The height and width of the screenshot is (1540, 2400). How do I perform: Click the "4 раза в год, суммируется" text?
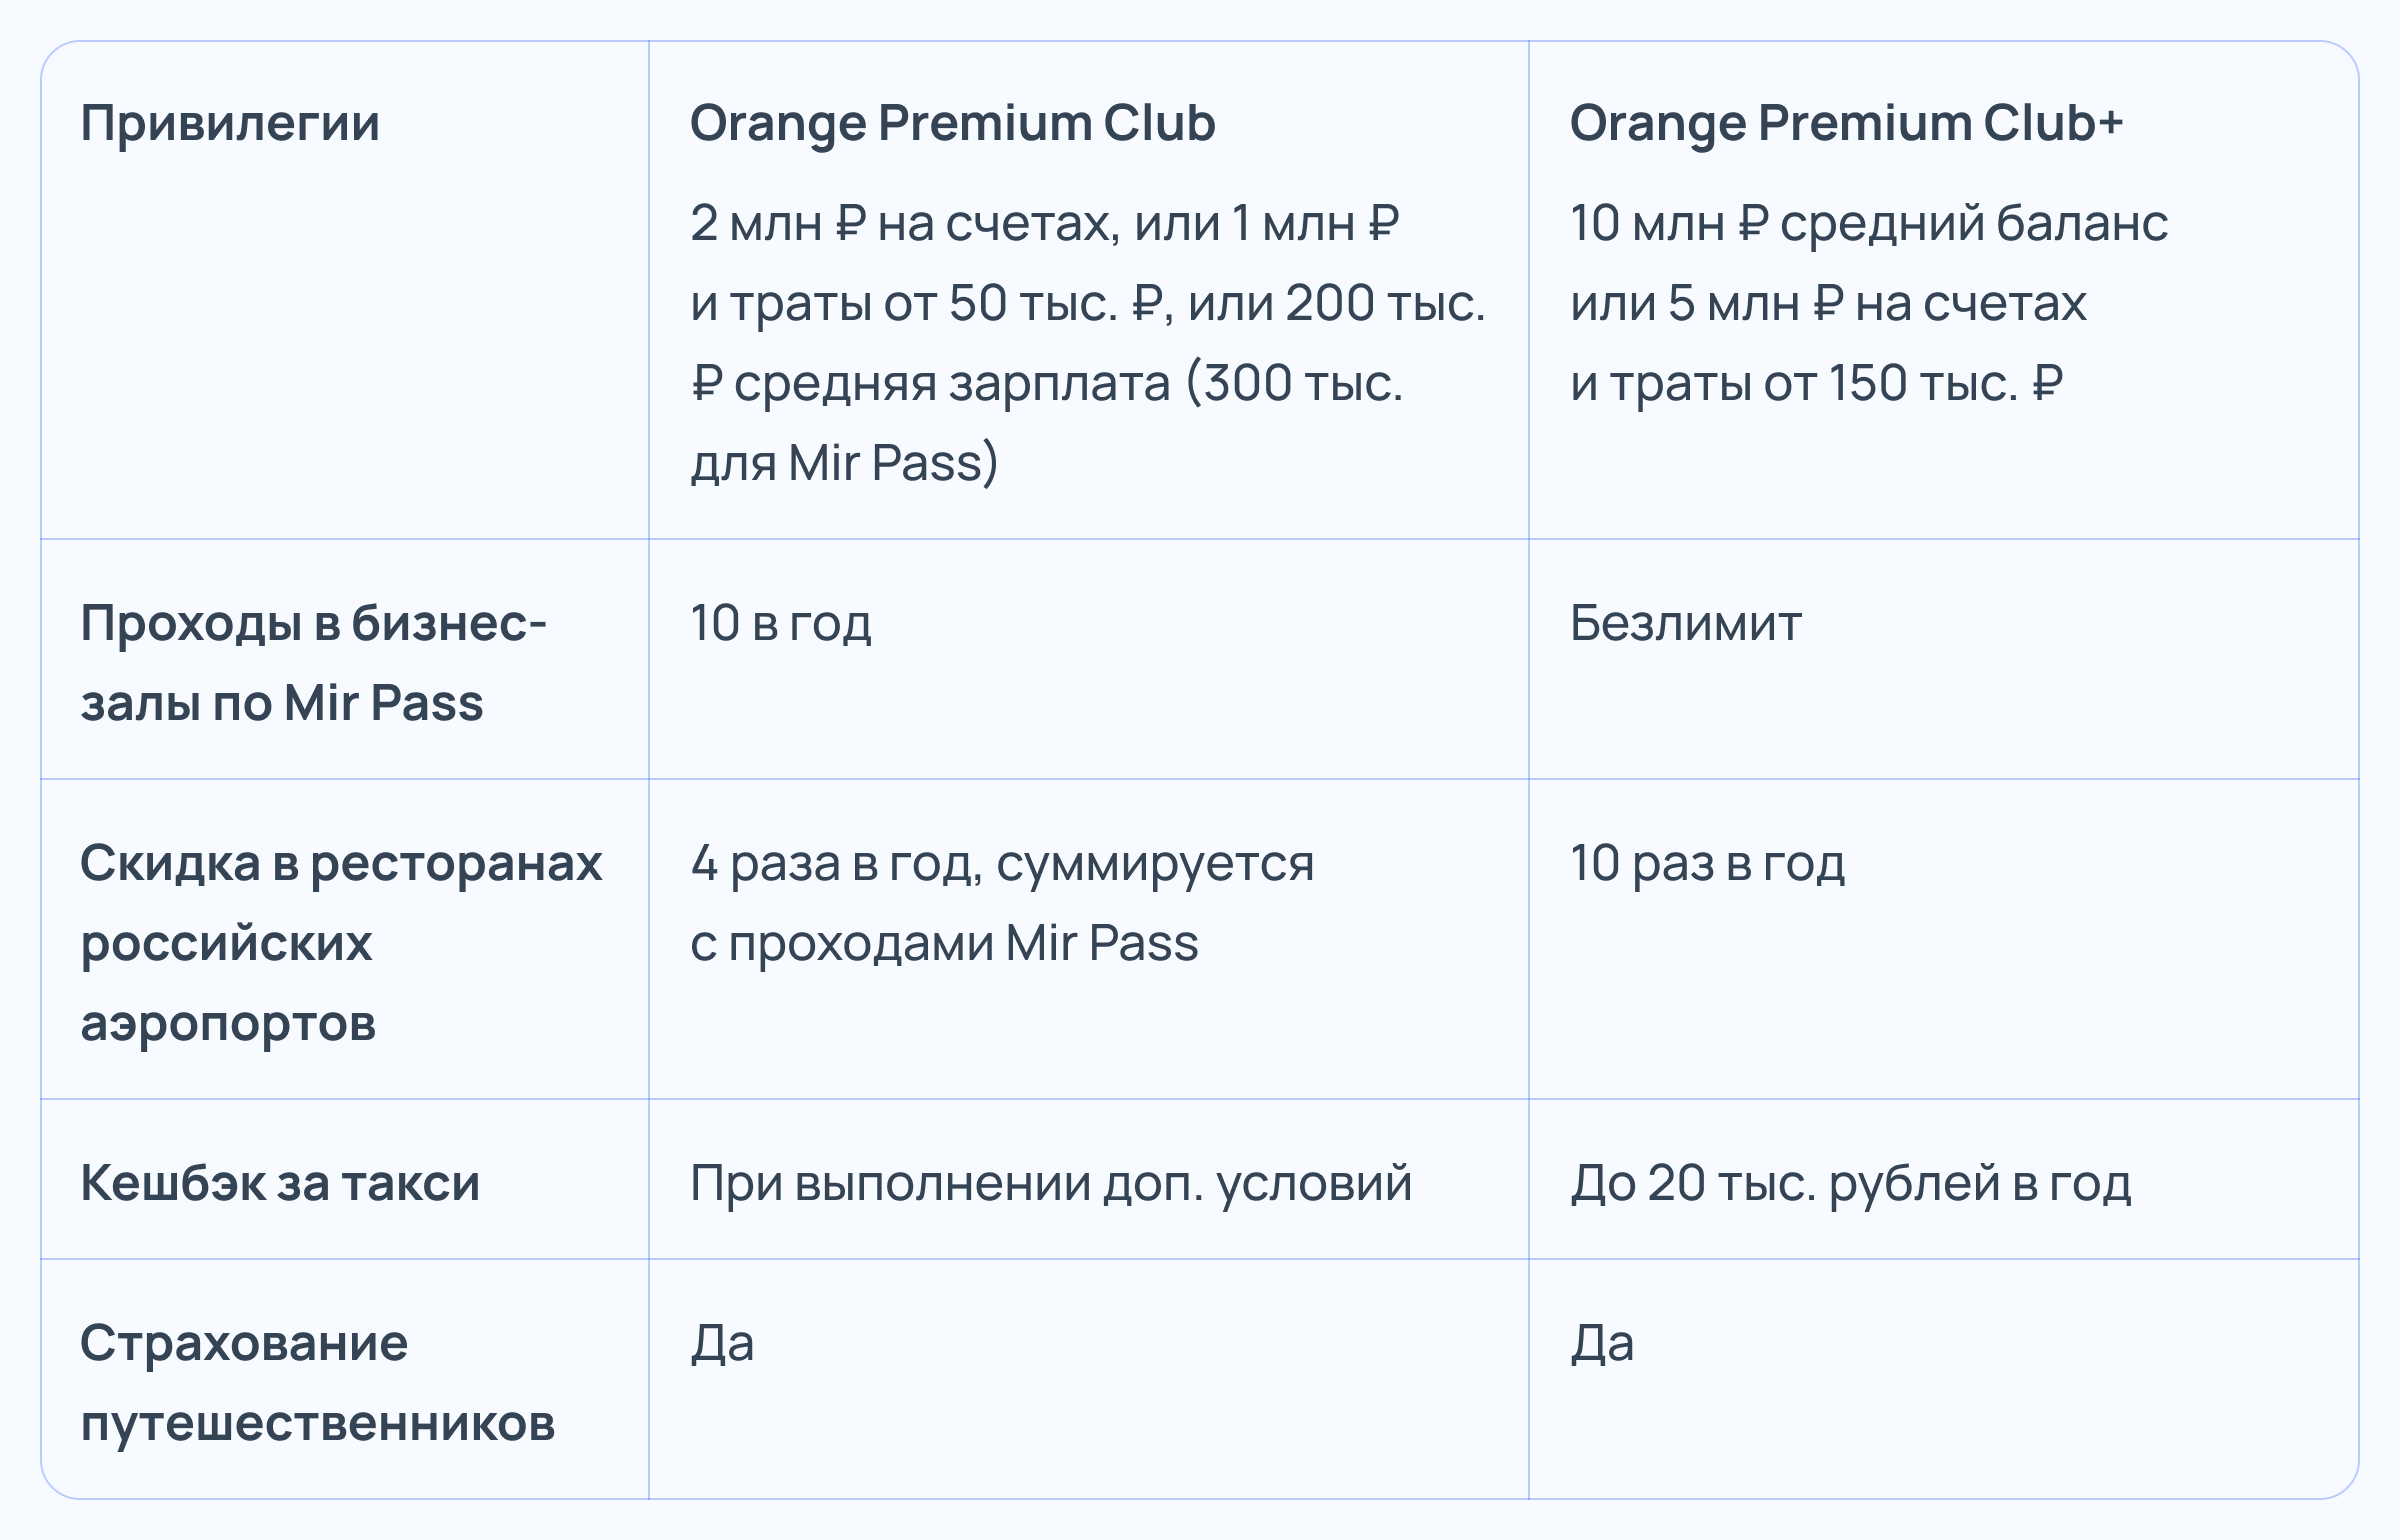point(1001,863)
